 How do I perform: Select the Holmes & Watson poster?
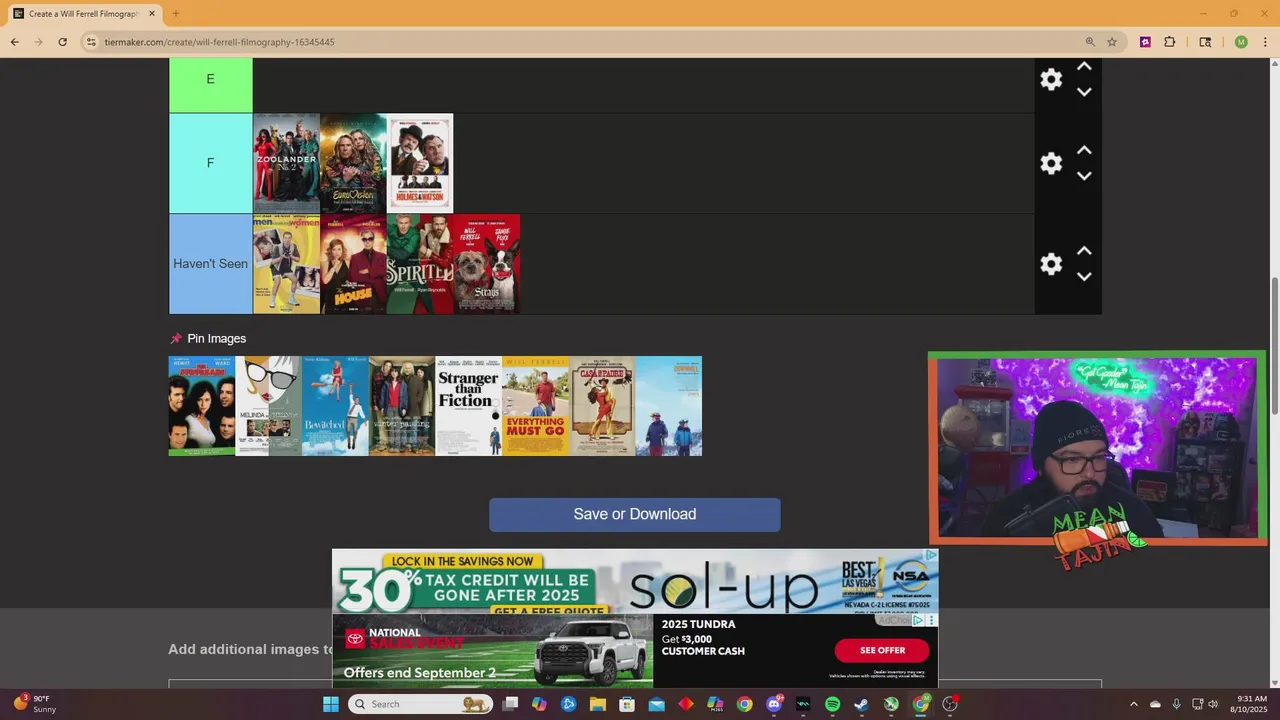click(420, 163)
